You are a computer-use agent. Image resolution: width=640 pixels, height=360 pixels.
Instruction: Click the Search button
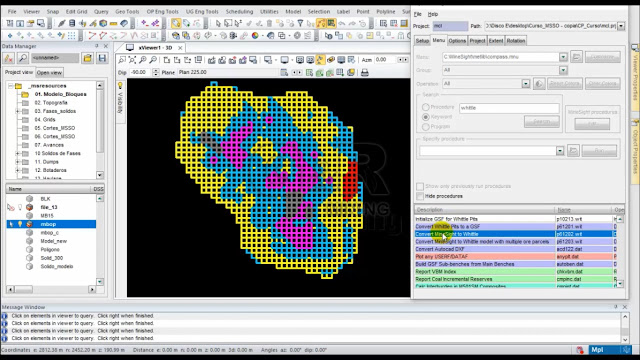tap(542, 121)
